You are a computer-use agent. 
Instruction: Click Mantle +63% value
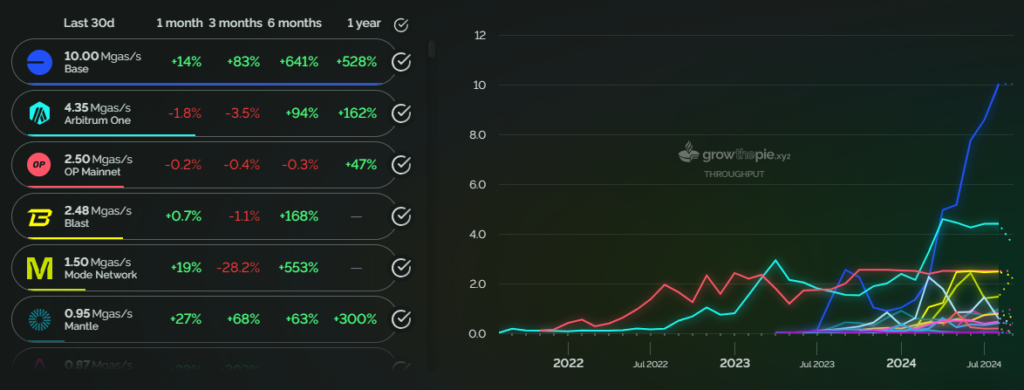point(302,319)
